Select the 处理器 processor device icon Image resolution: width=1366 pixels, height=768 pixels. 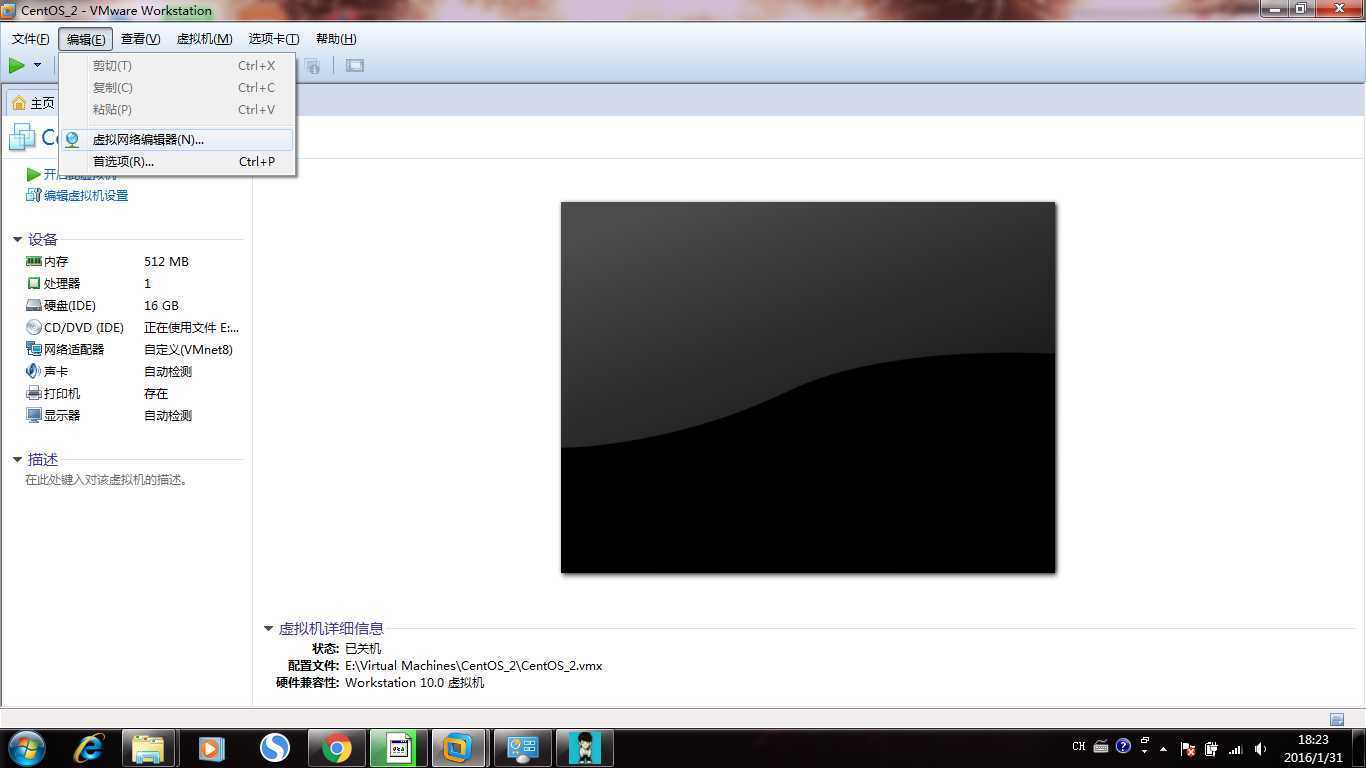[x=34, y=283]
